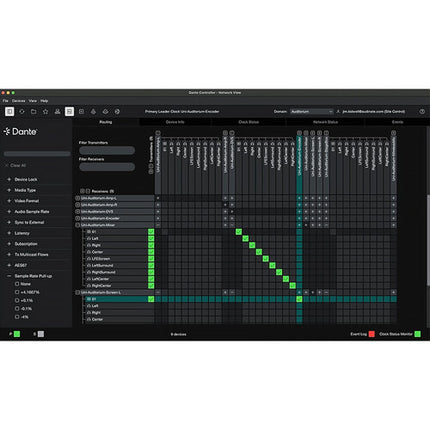Click green subscription check on Mixer Center diagonal

click(259, 252)
